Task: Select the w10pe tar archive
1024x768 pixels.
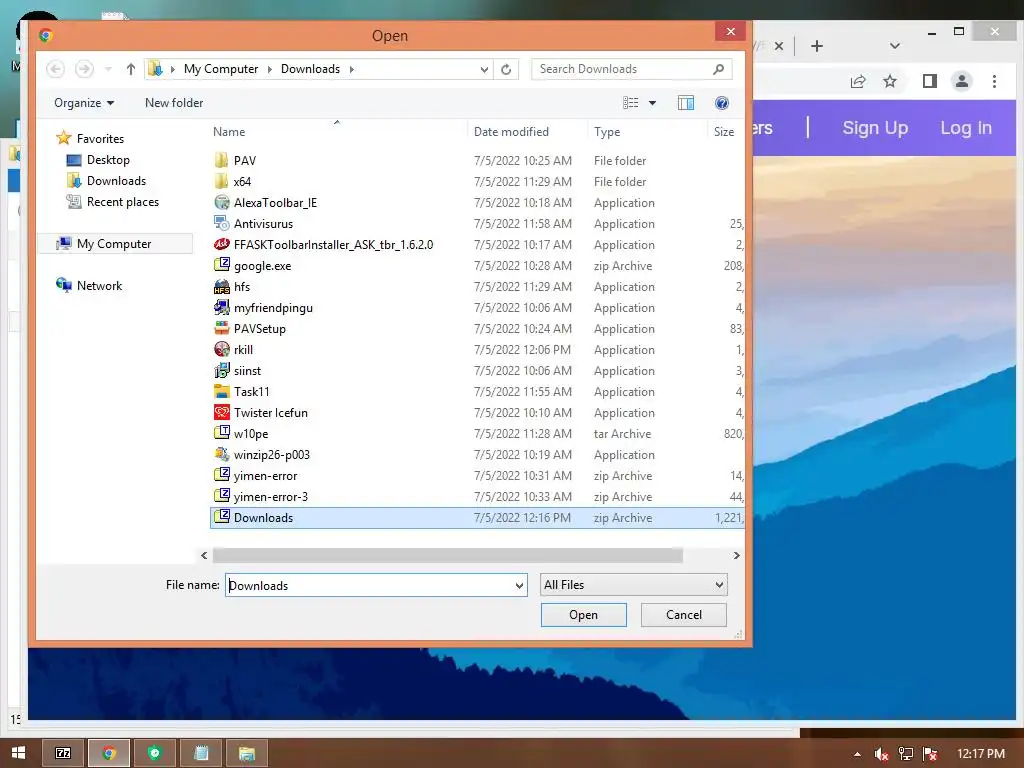Action: [477, 434]
